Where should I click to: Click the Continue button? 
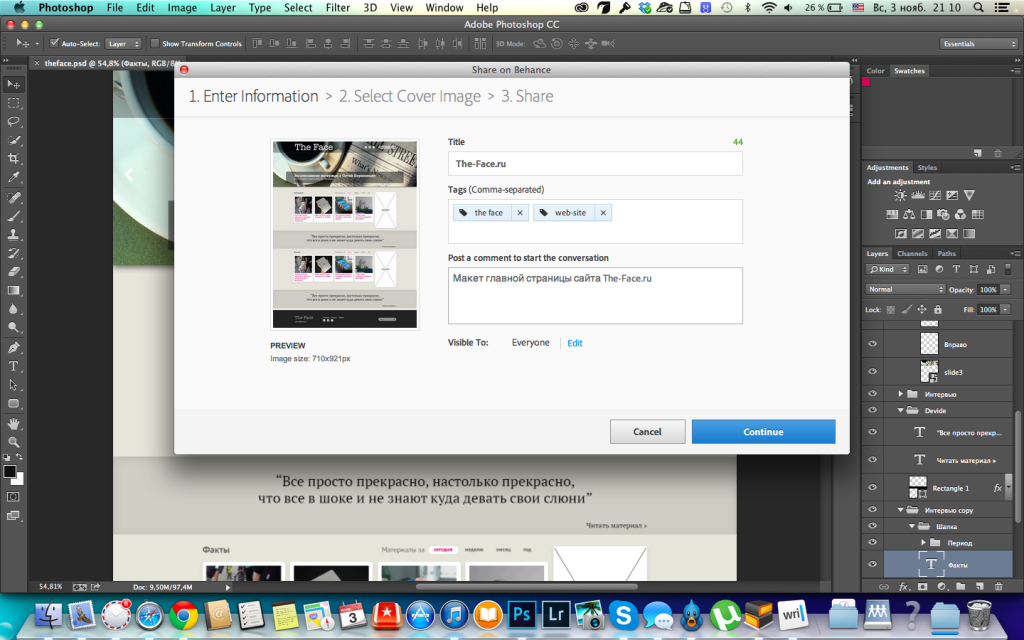click(763, 432)
